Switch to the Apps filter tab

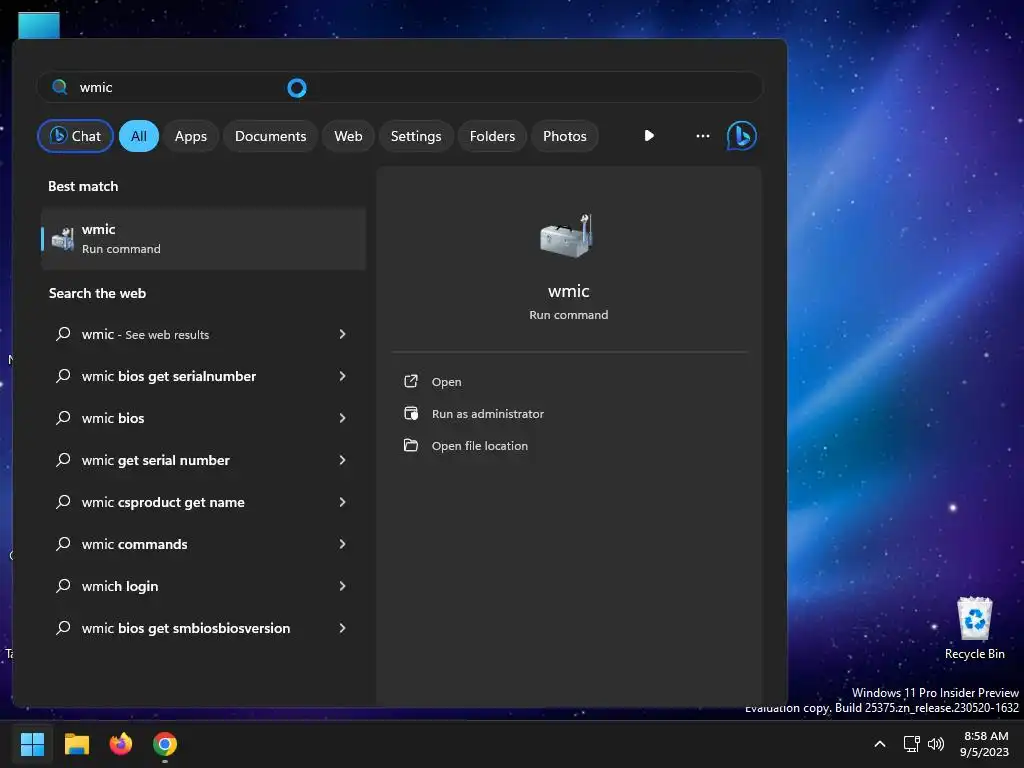tap(191, 136)
